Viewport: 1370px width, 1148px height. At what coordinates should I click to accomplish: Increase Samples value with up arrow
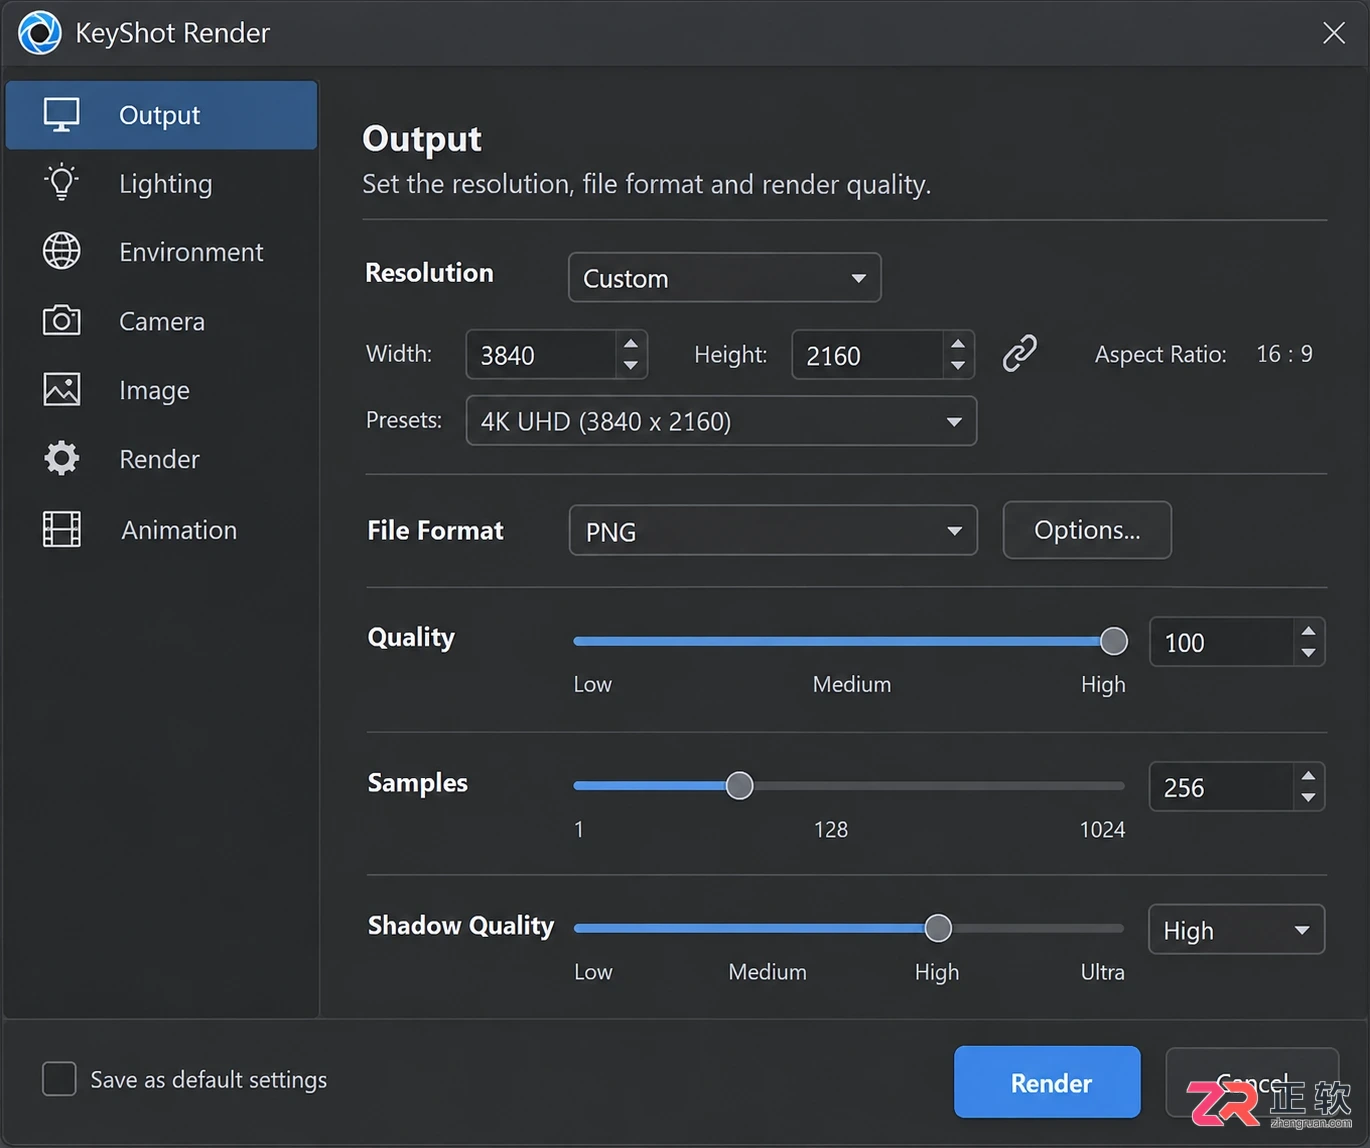click(1308, 776)
